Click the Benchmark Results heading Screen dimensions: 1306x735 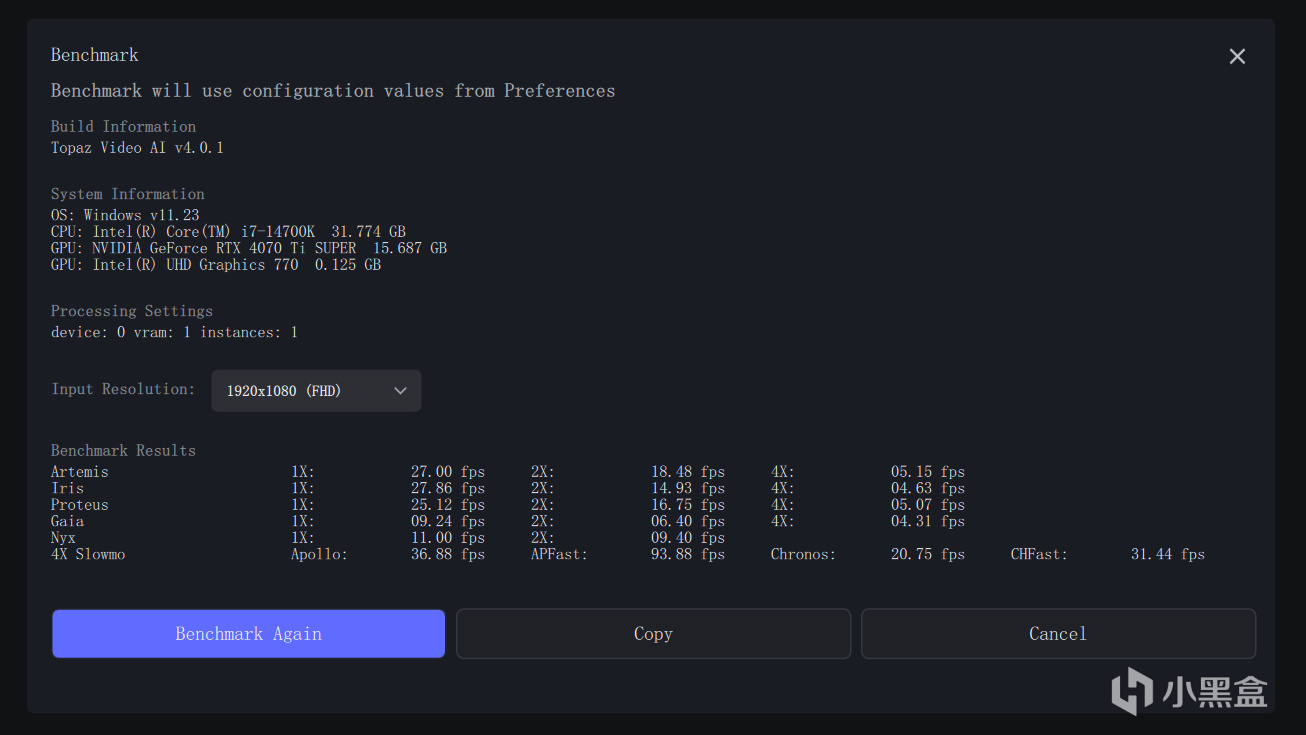click(x=123, y=451)
